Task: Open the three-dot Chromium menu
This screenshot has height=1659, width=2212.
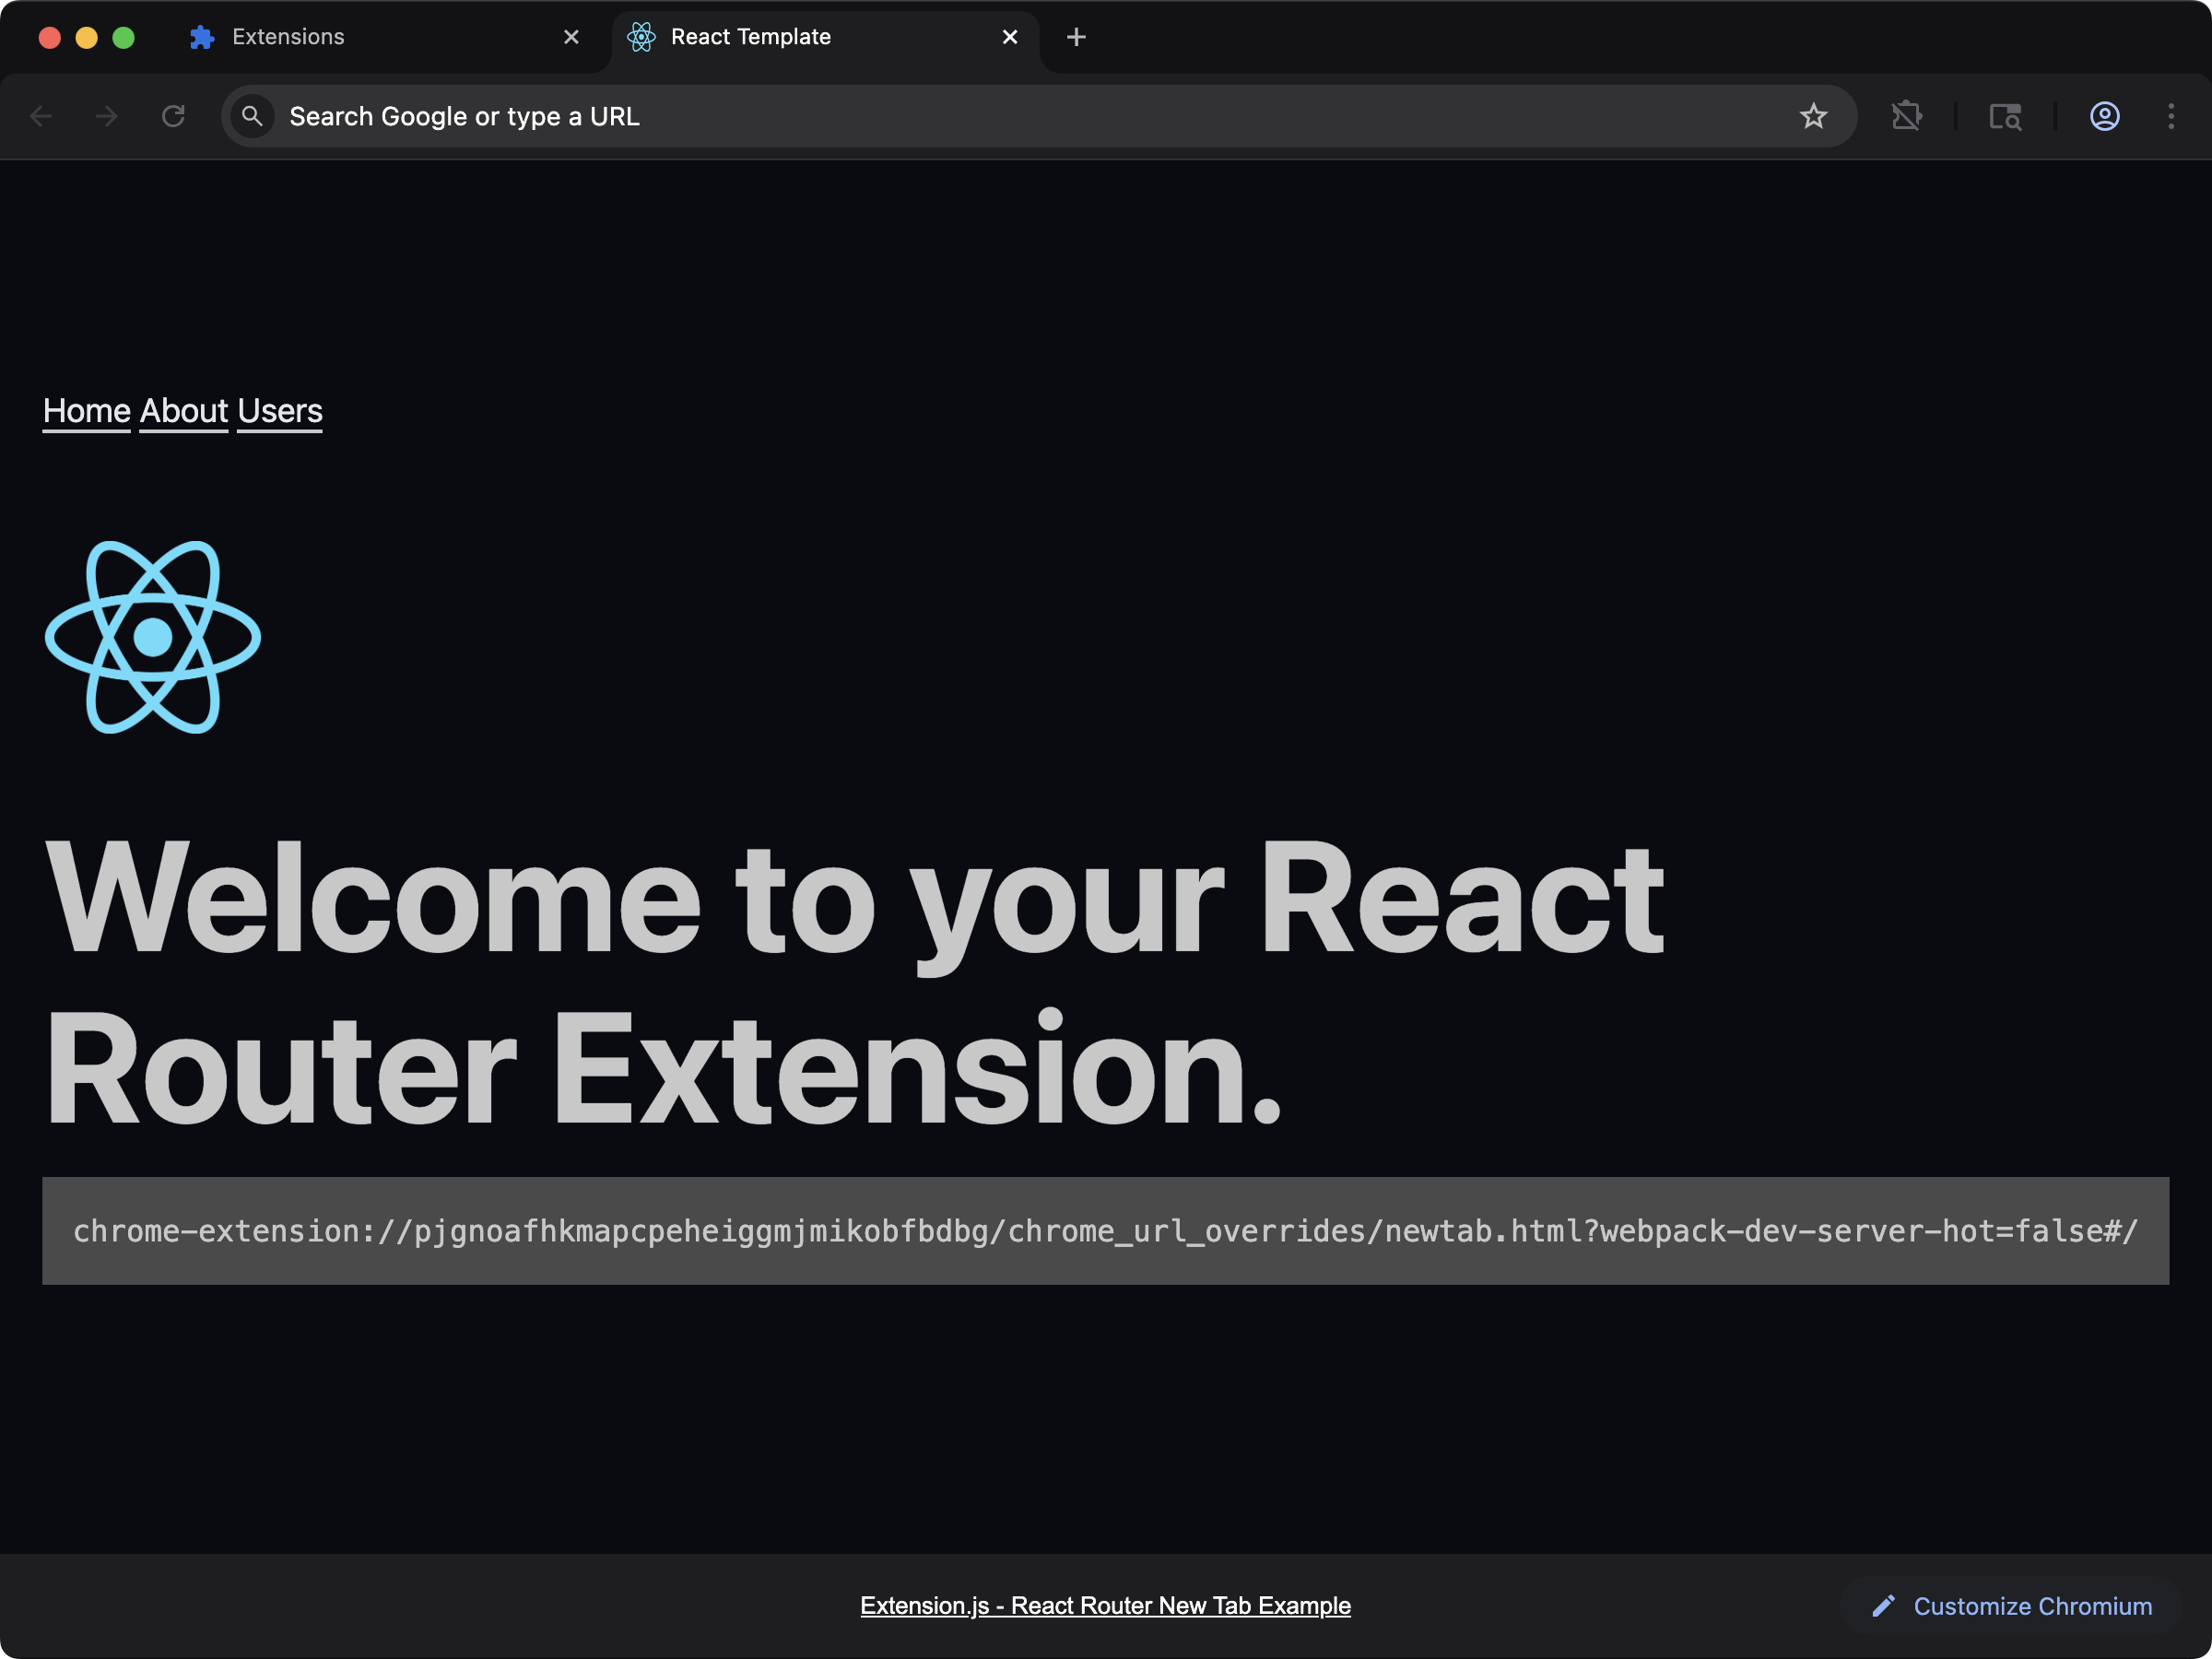Action: (x=2171, y=116)
